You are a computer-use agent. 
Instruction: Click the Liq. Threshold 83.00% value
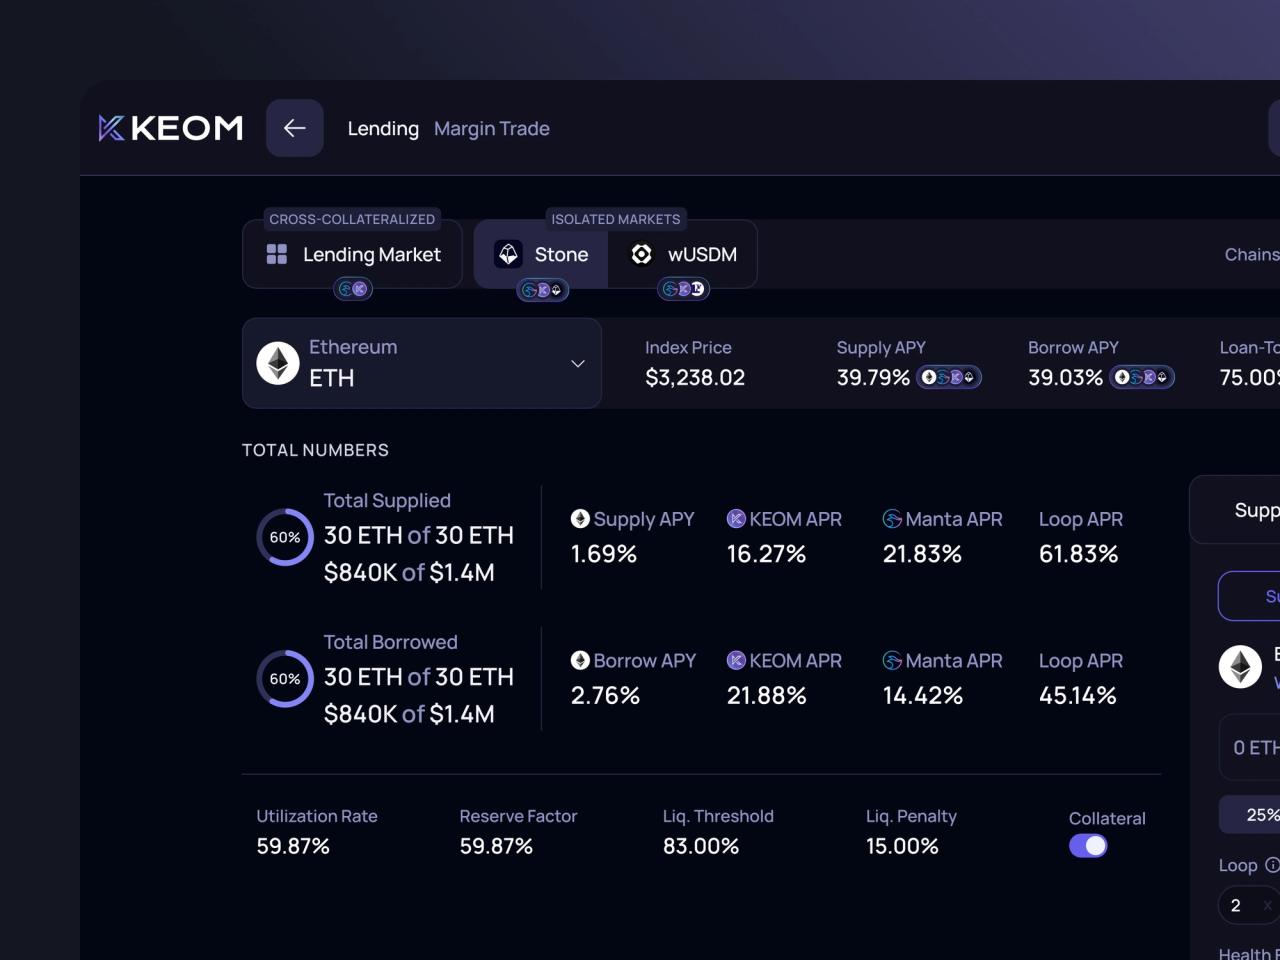701,846
